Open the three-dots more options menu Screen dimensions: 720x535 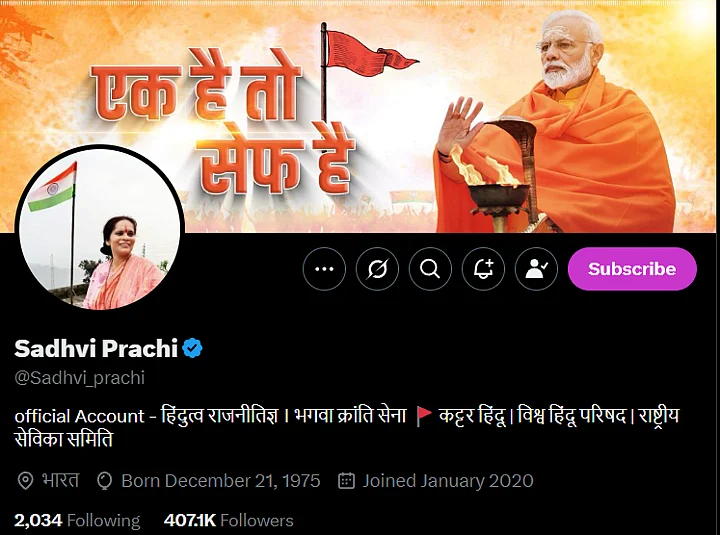(x=324, y=269)
